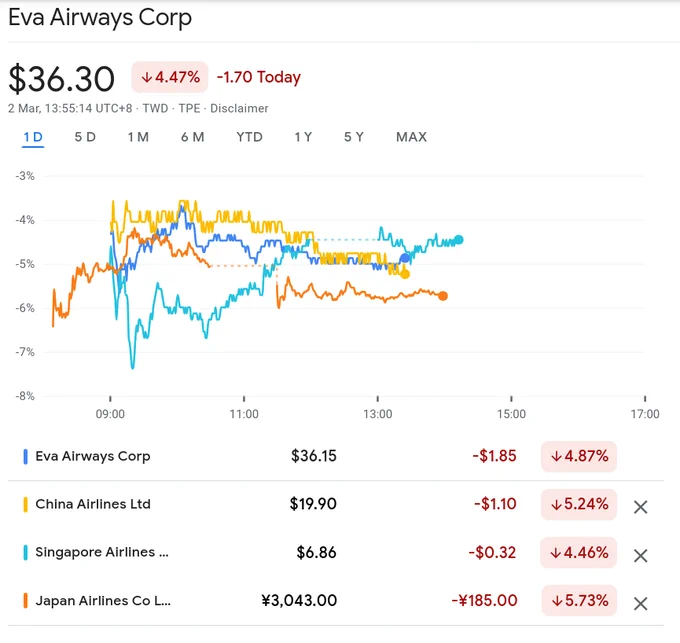Click the 5.73% badge for Japan Airlines
The width and height of the screenshot is (680, 643).
pos(579,601)
